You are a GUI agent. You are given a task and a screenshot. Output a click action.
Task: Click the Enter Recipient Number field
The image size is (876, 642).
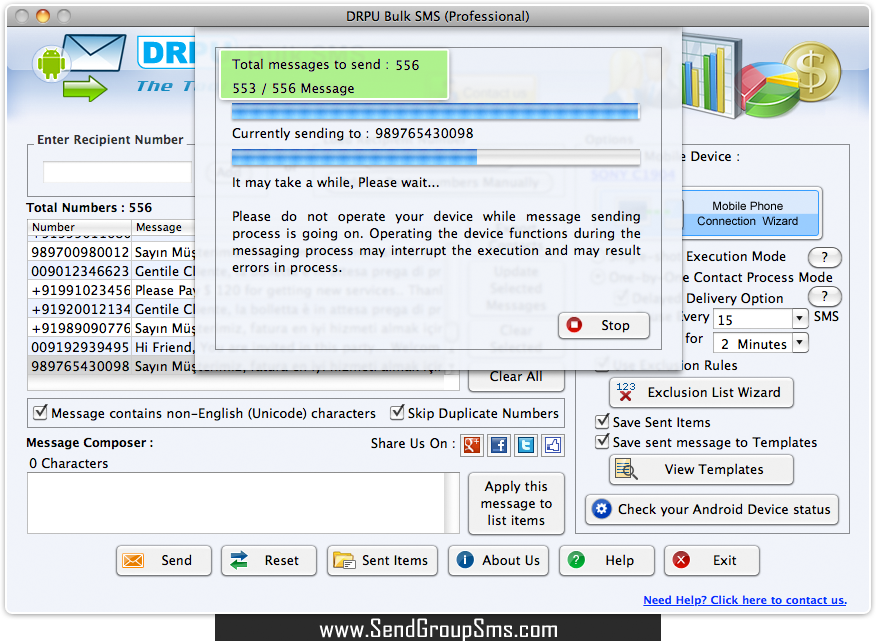pyautogui.click(x=117, y=172)
